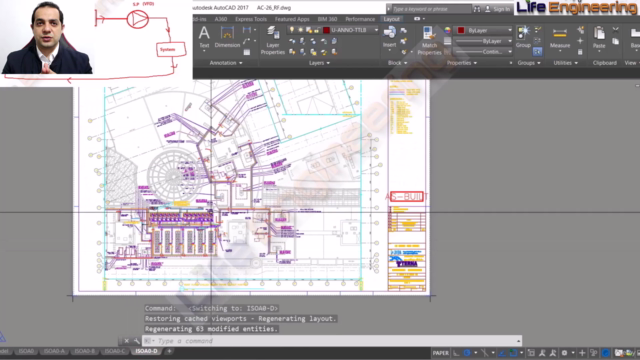Toggle PAPER space in status bar

pyautogui.click(x=440, y=353)
